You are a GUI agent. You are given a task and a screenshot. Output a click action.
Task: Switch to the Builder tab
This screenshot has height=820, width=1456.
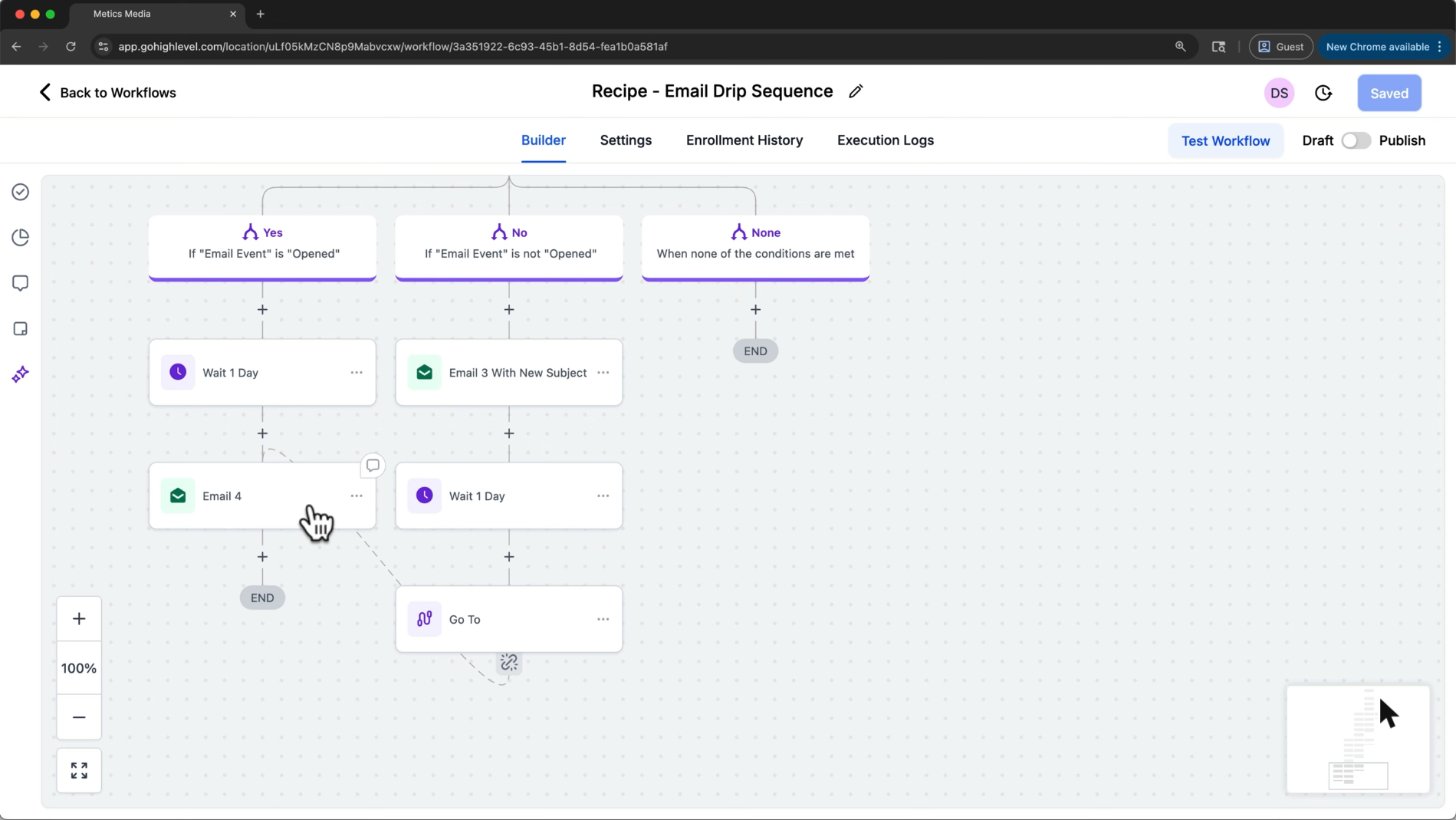pos(543,141)
